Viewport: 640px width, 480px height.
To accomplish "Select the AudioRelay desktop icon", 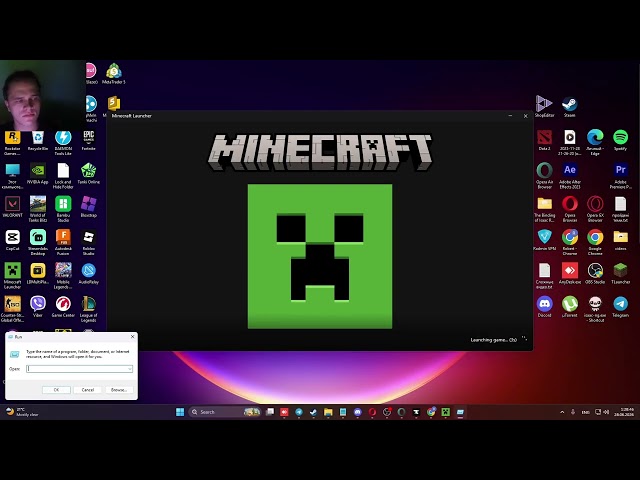I will pyautogui.click(x=89, y=274).
